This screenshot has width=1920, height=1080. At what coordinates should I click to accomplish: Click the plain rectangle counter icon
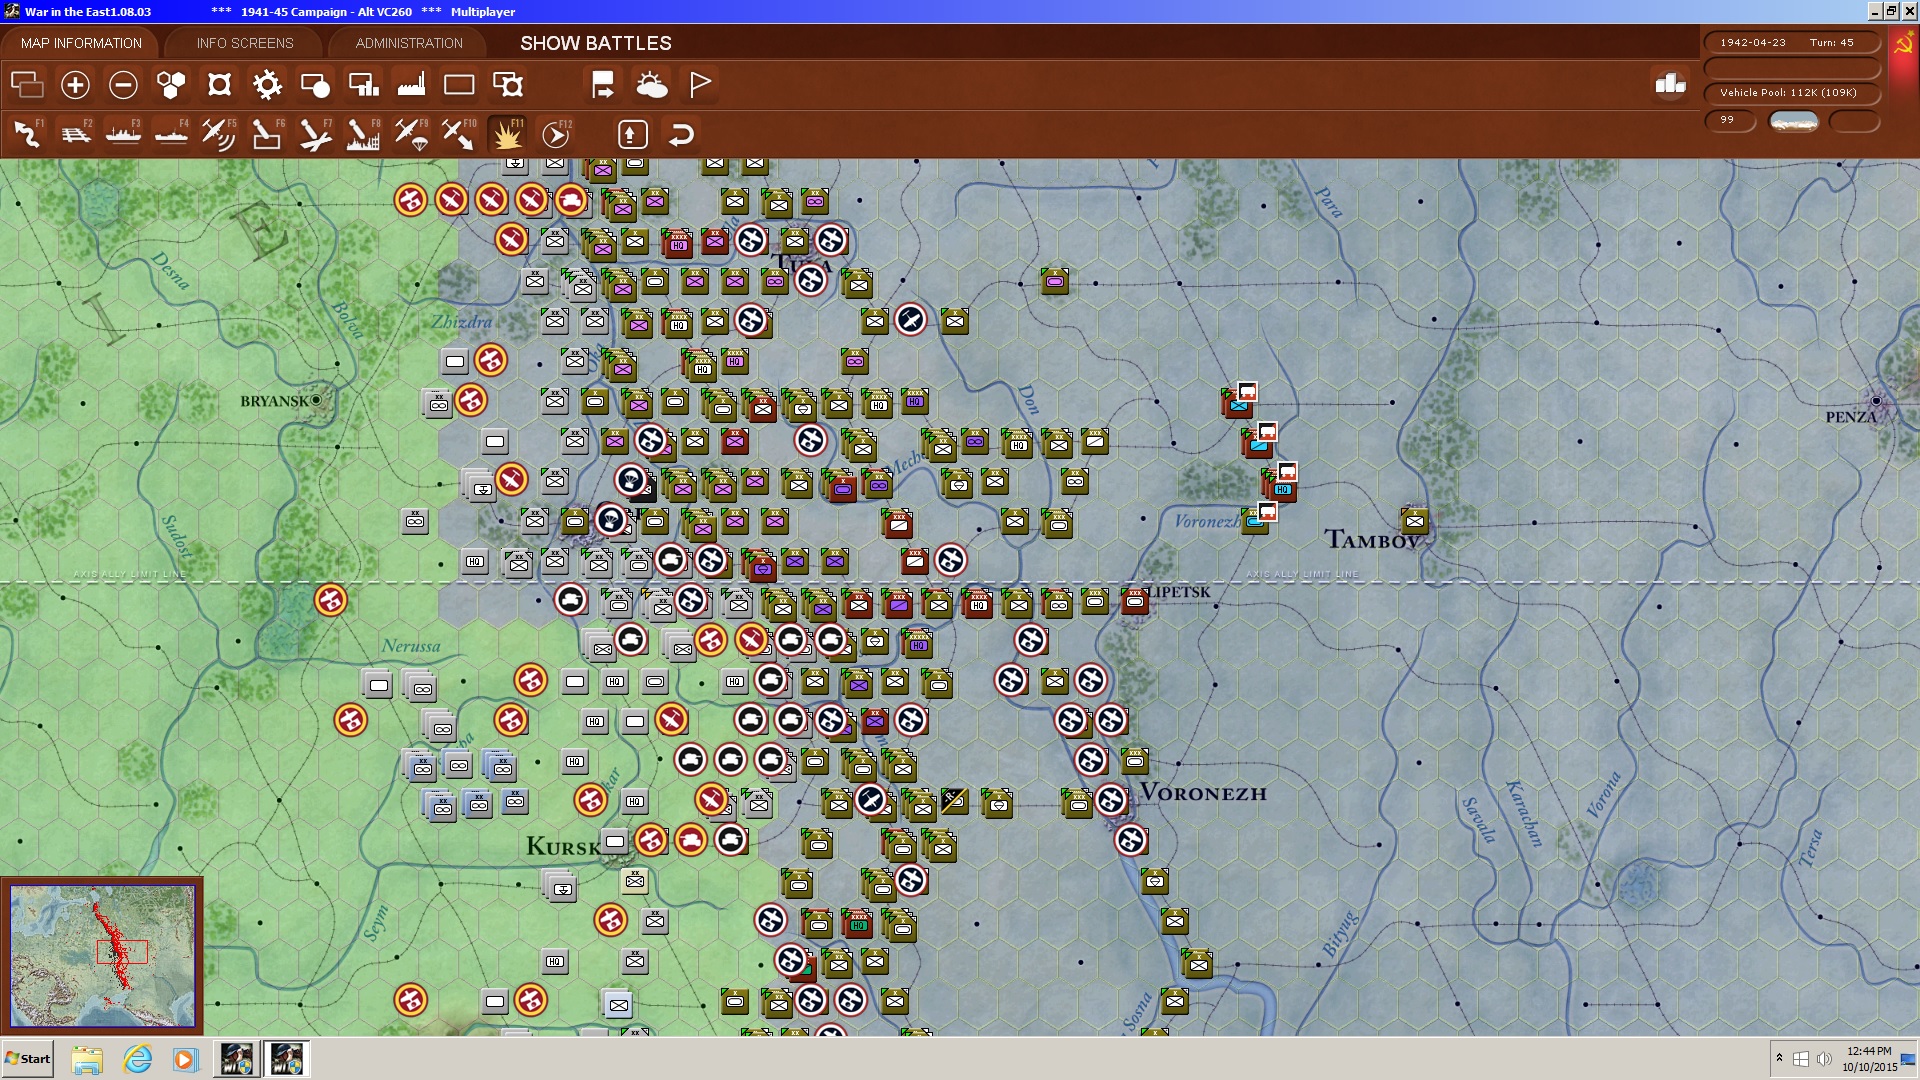click(x=459, y=85)
